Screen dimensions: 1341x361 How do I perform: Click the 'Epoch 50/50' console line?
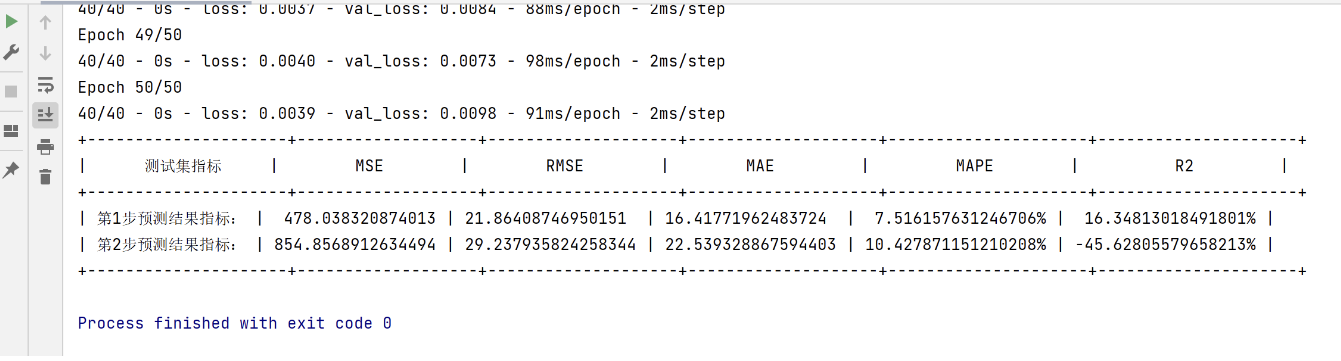tap(130, 88)
